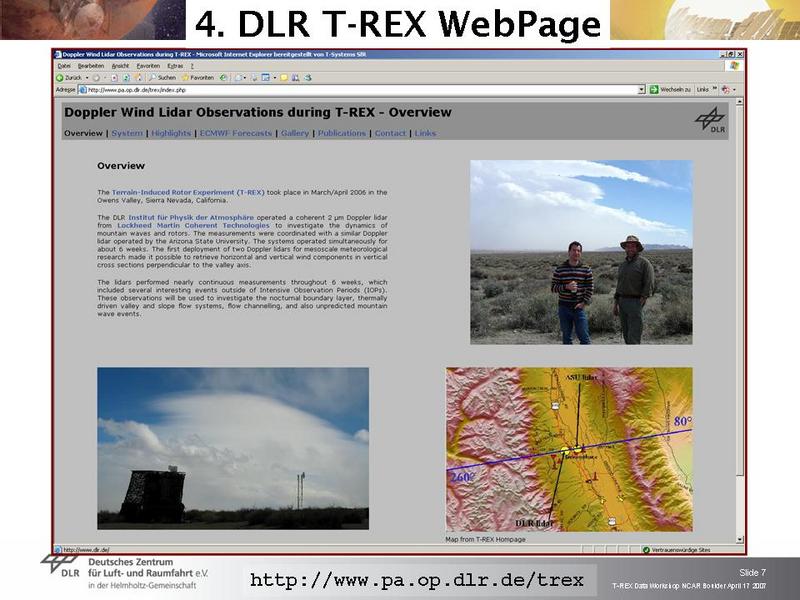Open the Extras menu

coord(175,66)
